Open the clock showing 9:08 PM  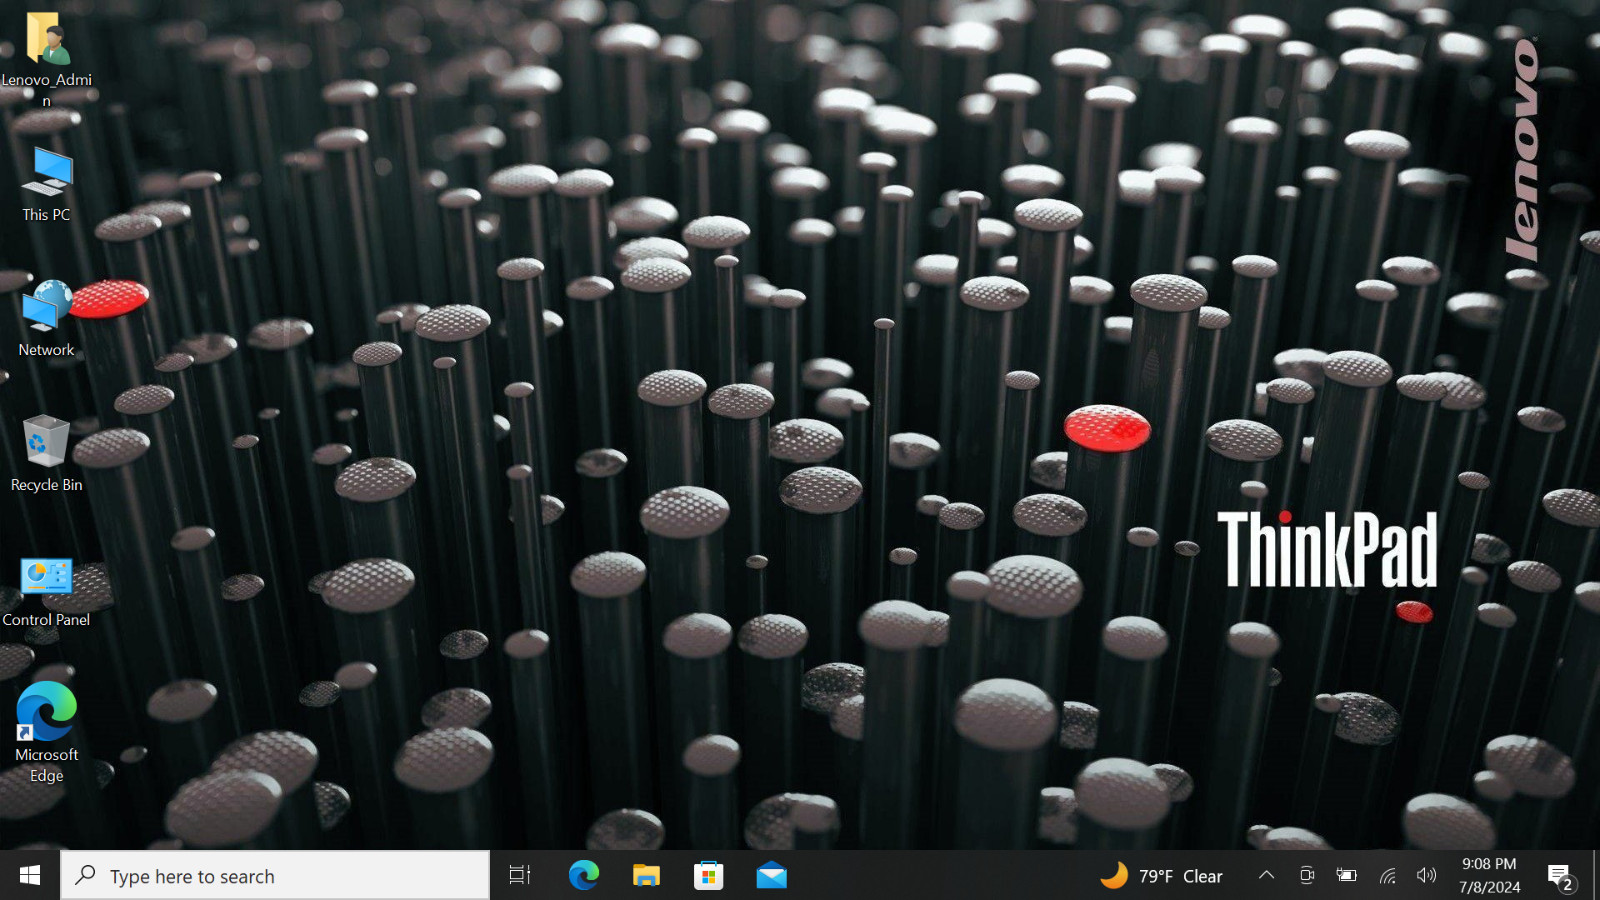[x=1489, y=876]
